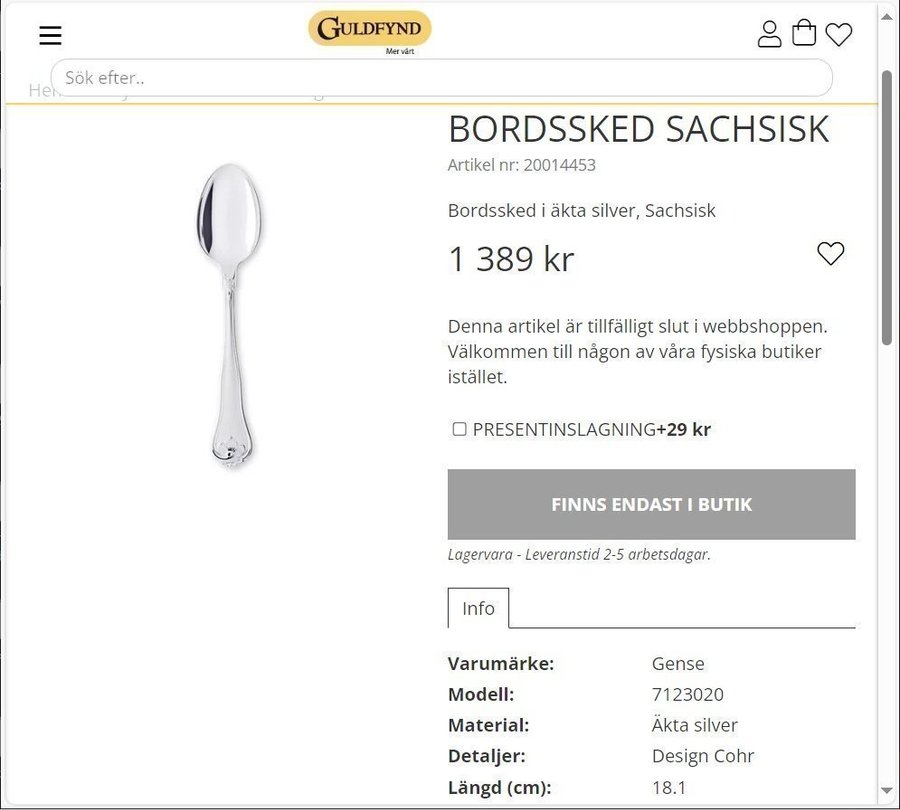Click the scrollbar up arrow
This screenshot has width=900, height=810.
point(887,17)
